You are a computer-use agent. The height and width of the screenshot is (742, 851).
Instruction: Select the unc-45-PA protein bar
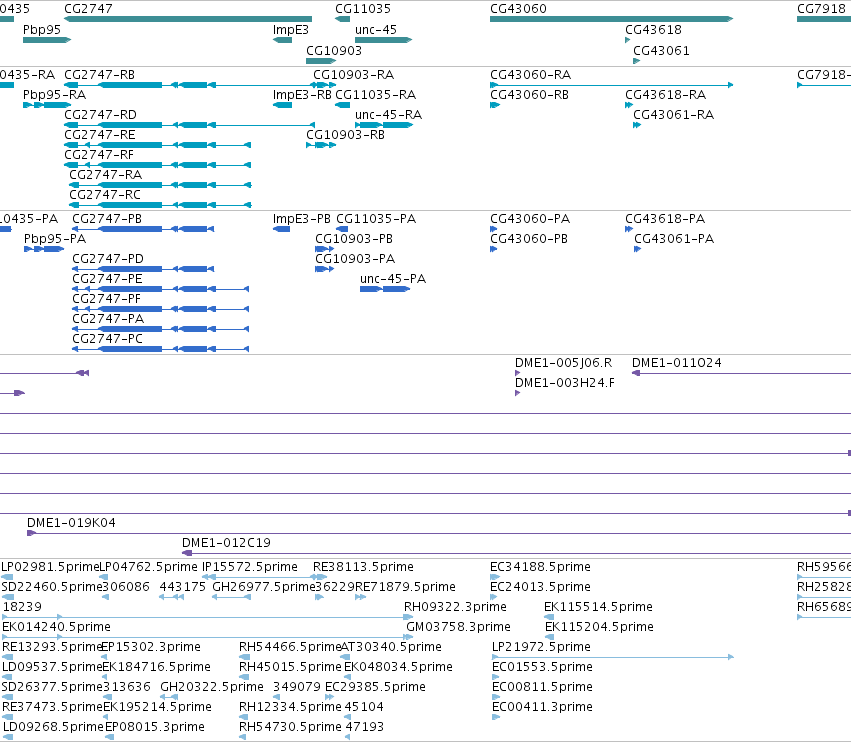(385, 289)
